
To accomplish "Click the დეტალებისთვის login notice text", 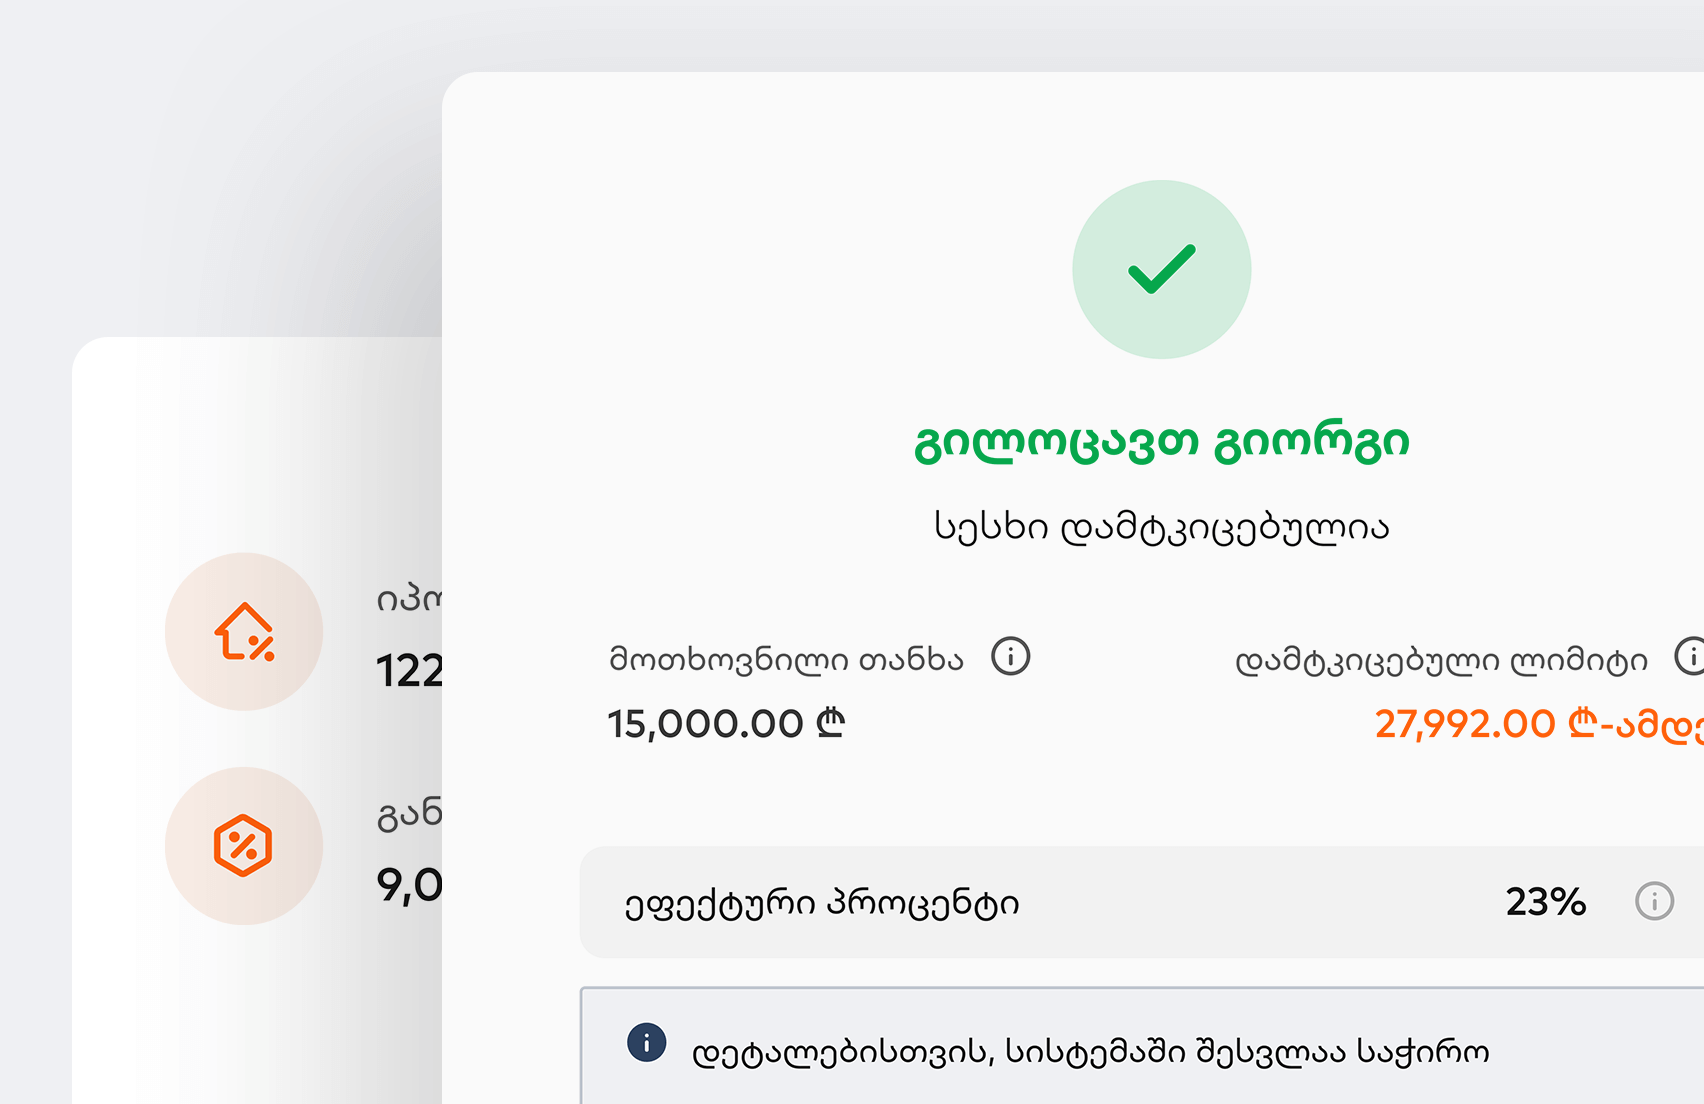I will [1090, 1052].
